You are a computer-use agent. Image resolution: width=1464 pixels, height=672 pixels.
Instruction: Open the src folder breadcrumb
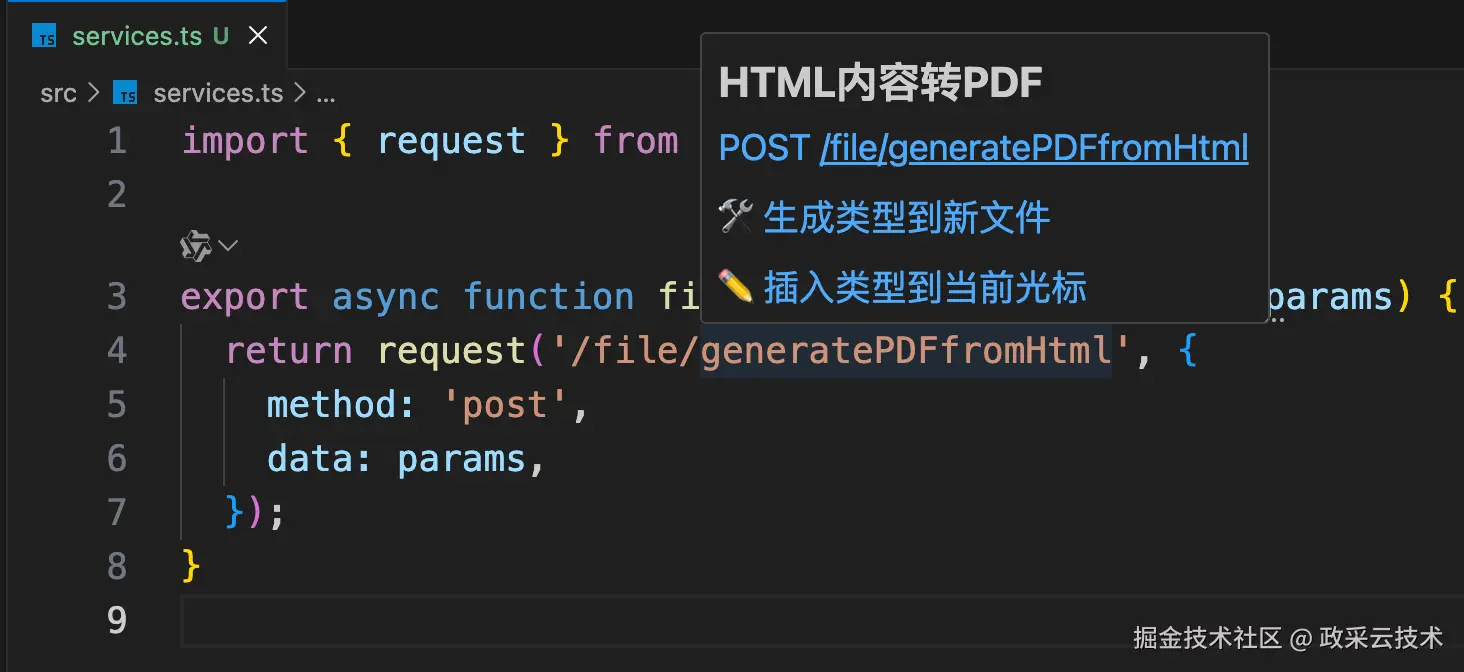(x=58, y=94)
